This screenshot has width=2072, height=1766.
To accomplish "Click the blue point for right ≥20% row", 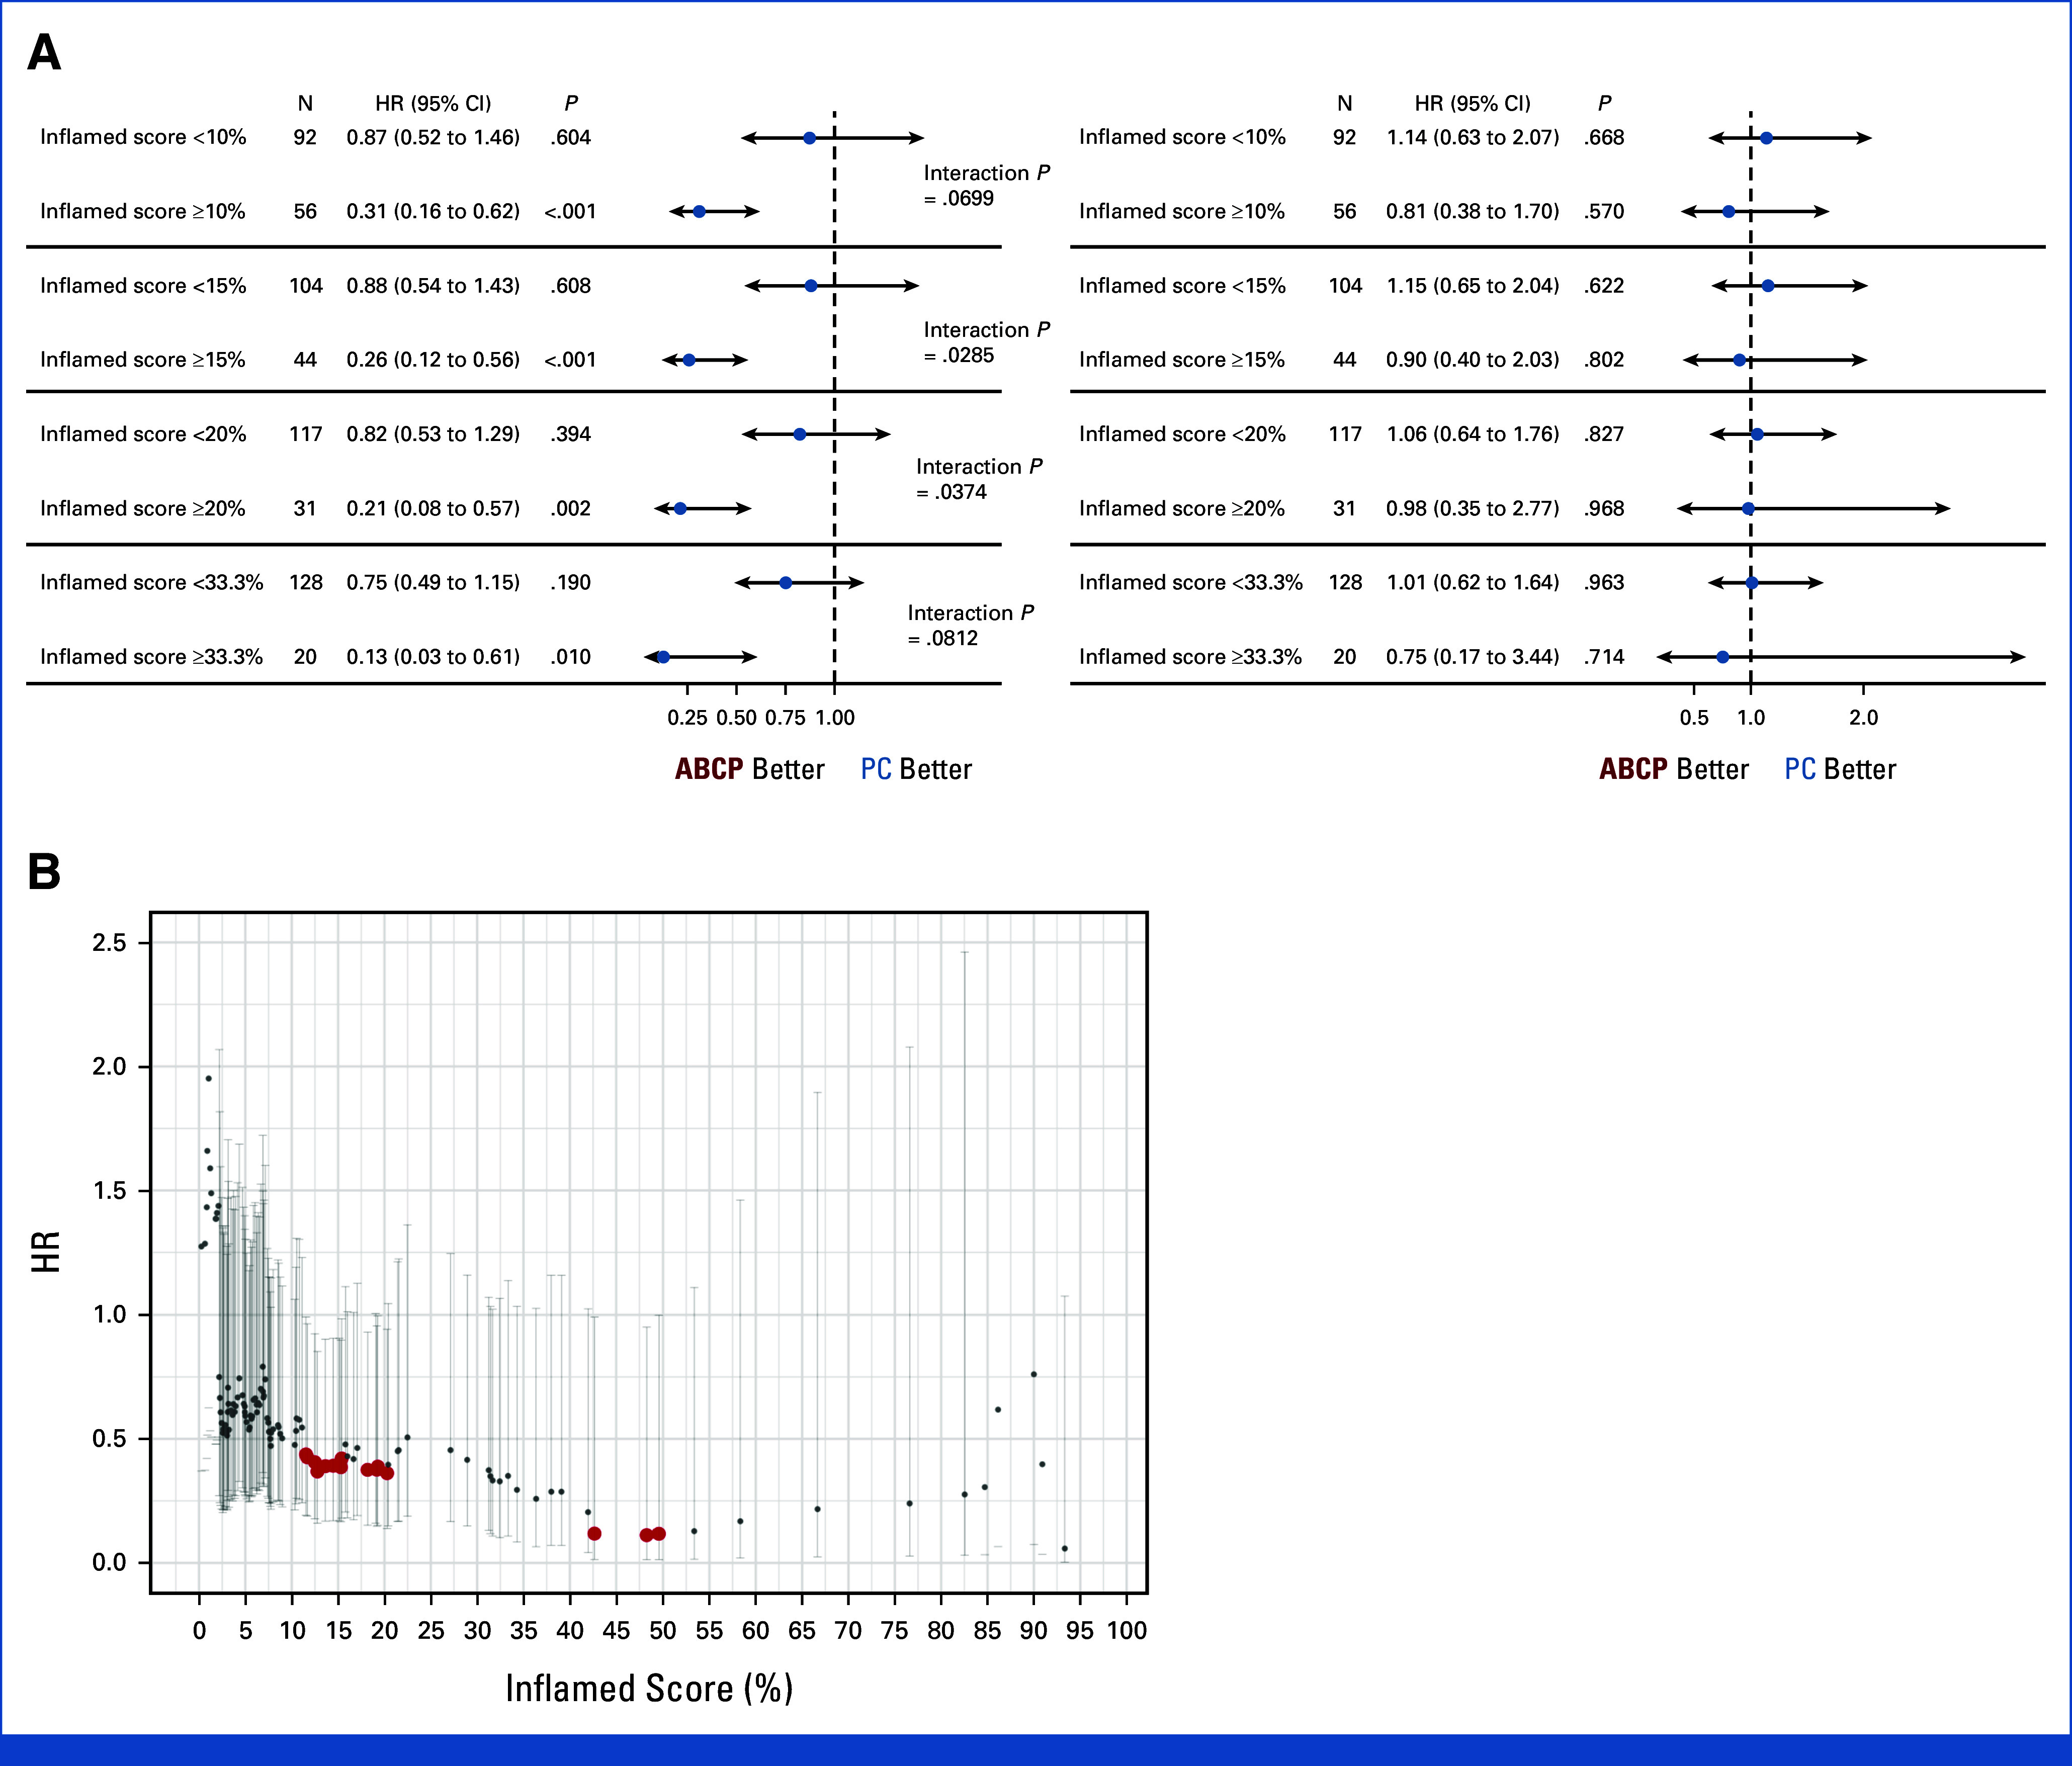I will click(1748, 509).
